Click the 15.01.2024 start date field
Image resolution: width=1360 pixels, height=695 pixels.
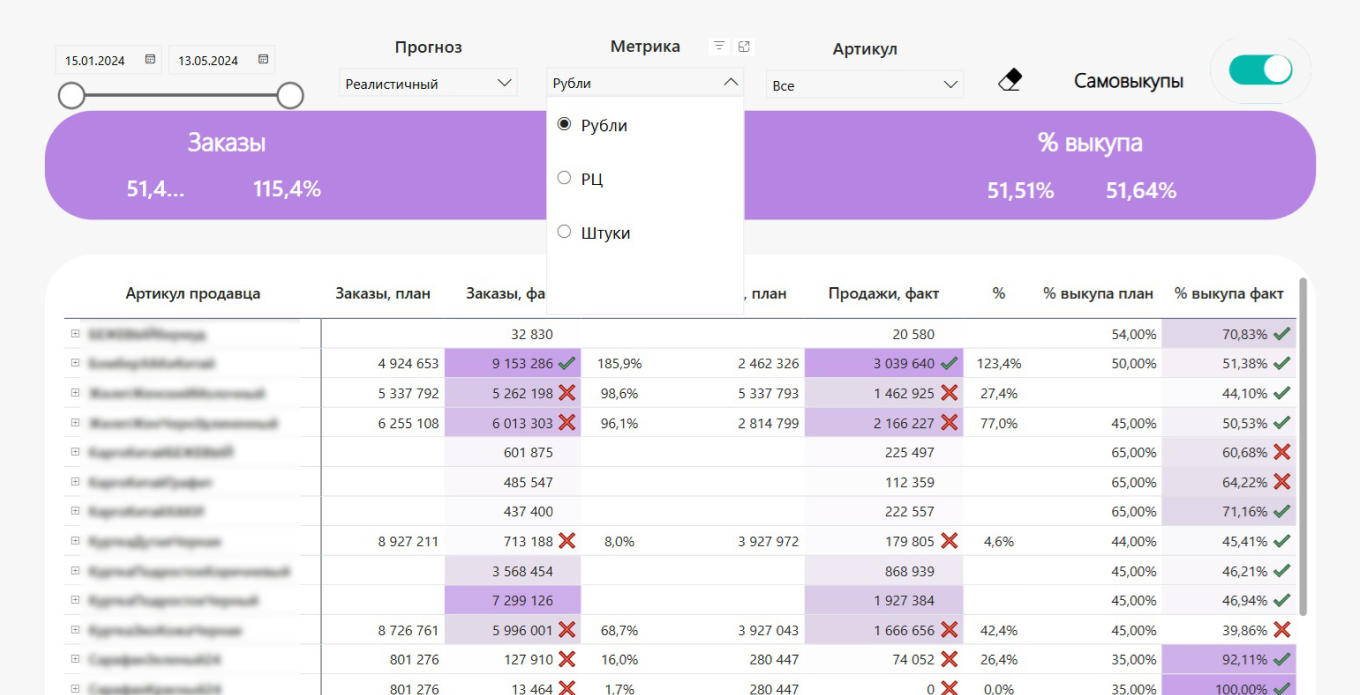coord(96,61)
